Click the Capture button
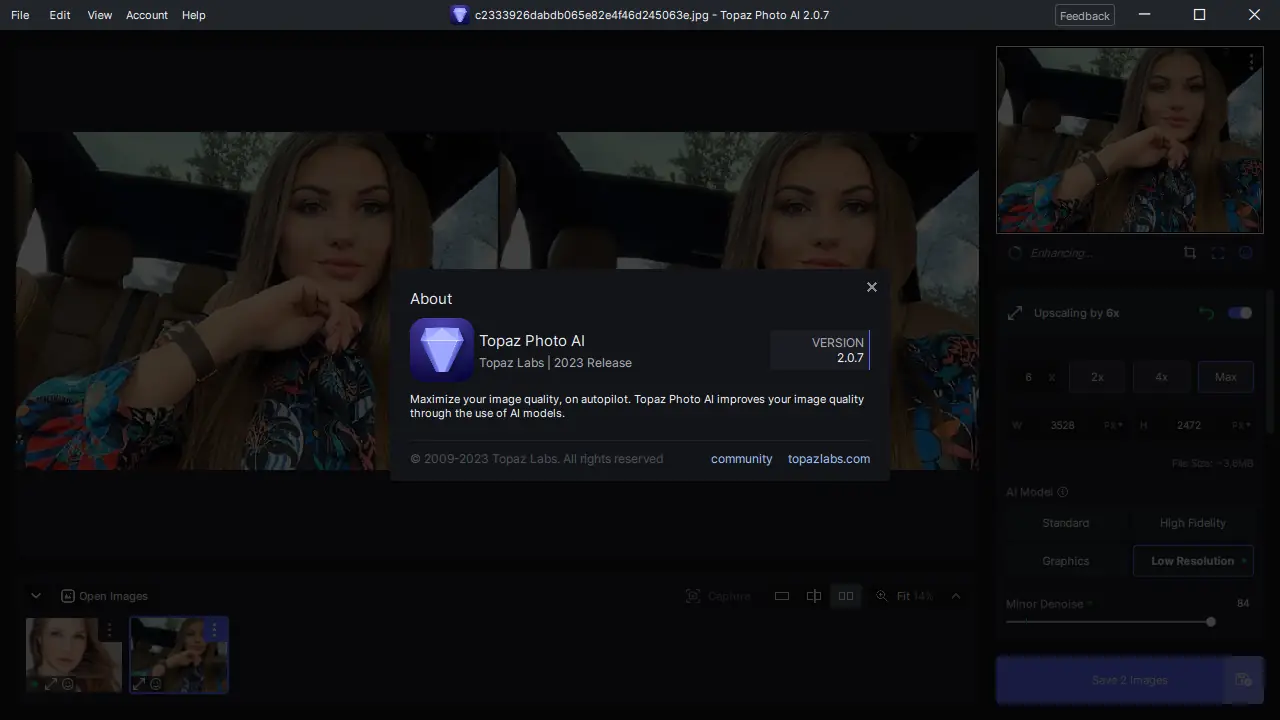This screenshot has height=720, width=1280. click(718, 596)
